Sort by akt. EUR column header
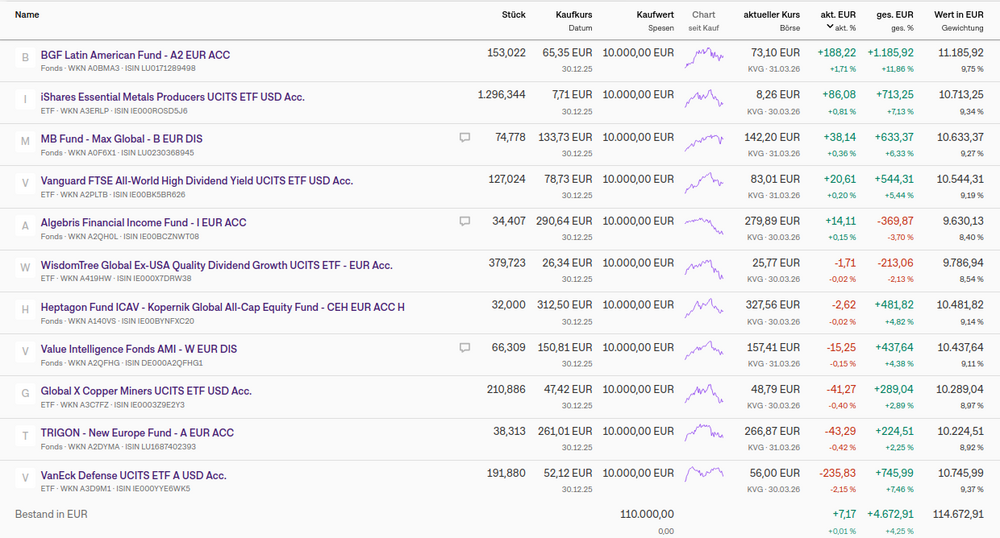1000x538 pixels. [x=838, y=15]
